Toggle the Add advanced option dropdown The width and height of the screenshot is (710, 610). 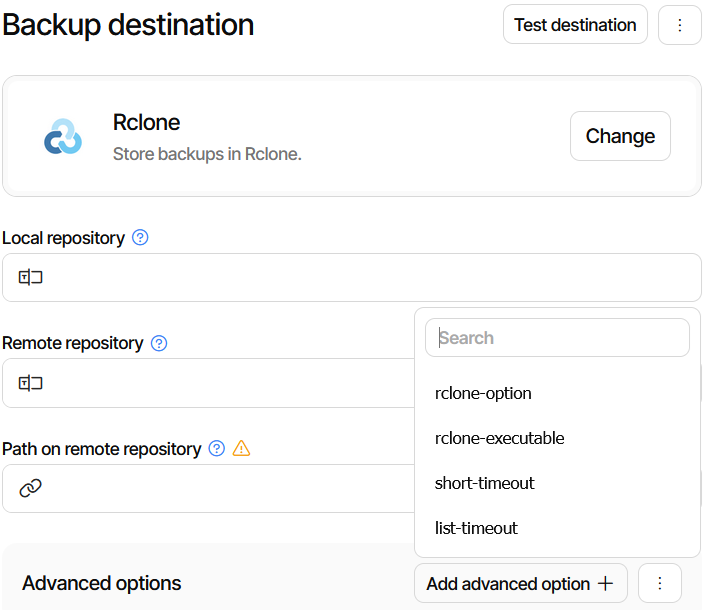520,583
